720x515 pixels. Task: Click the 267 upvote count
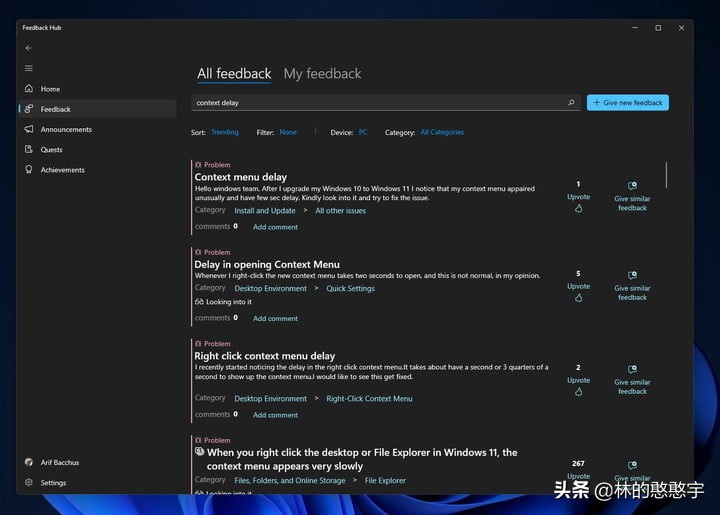point(578,464)
